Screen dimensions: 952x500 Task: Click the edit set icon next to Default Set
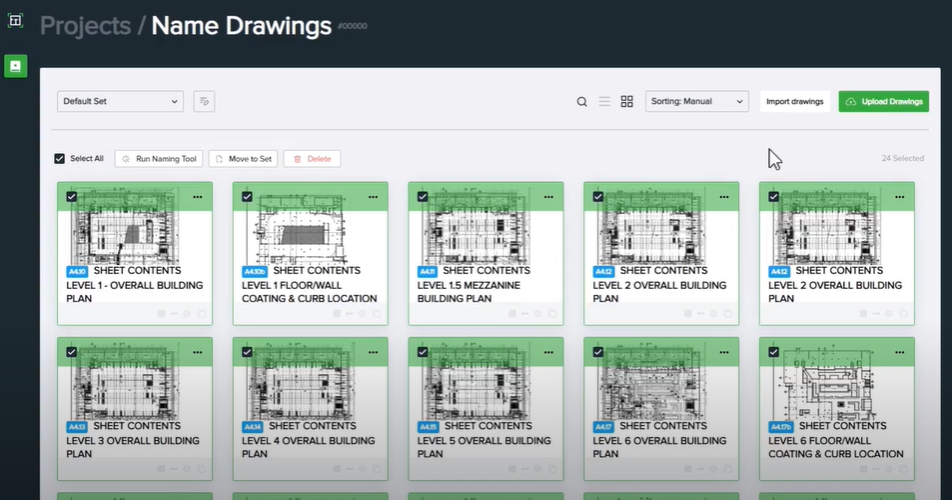[204, 101]
